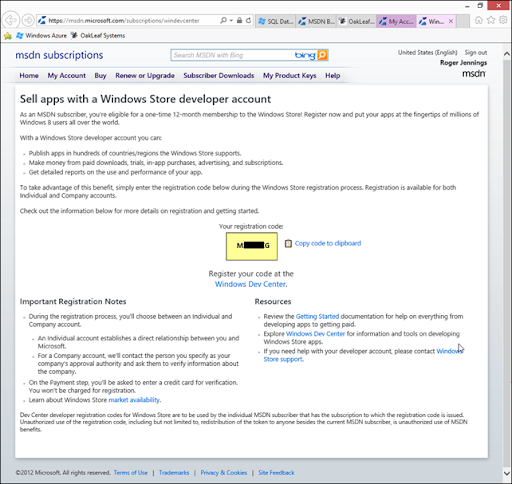Expand the address bar search dropdown arrow
Image resolution: width=512 pixels, height=484 pixels.
pyautogui.click(x=231, y=21)
